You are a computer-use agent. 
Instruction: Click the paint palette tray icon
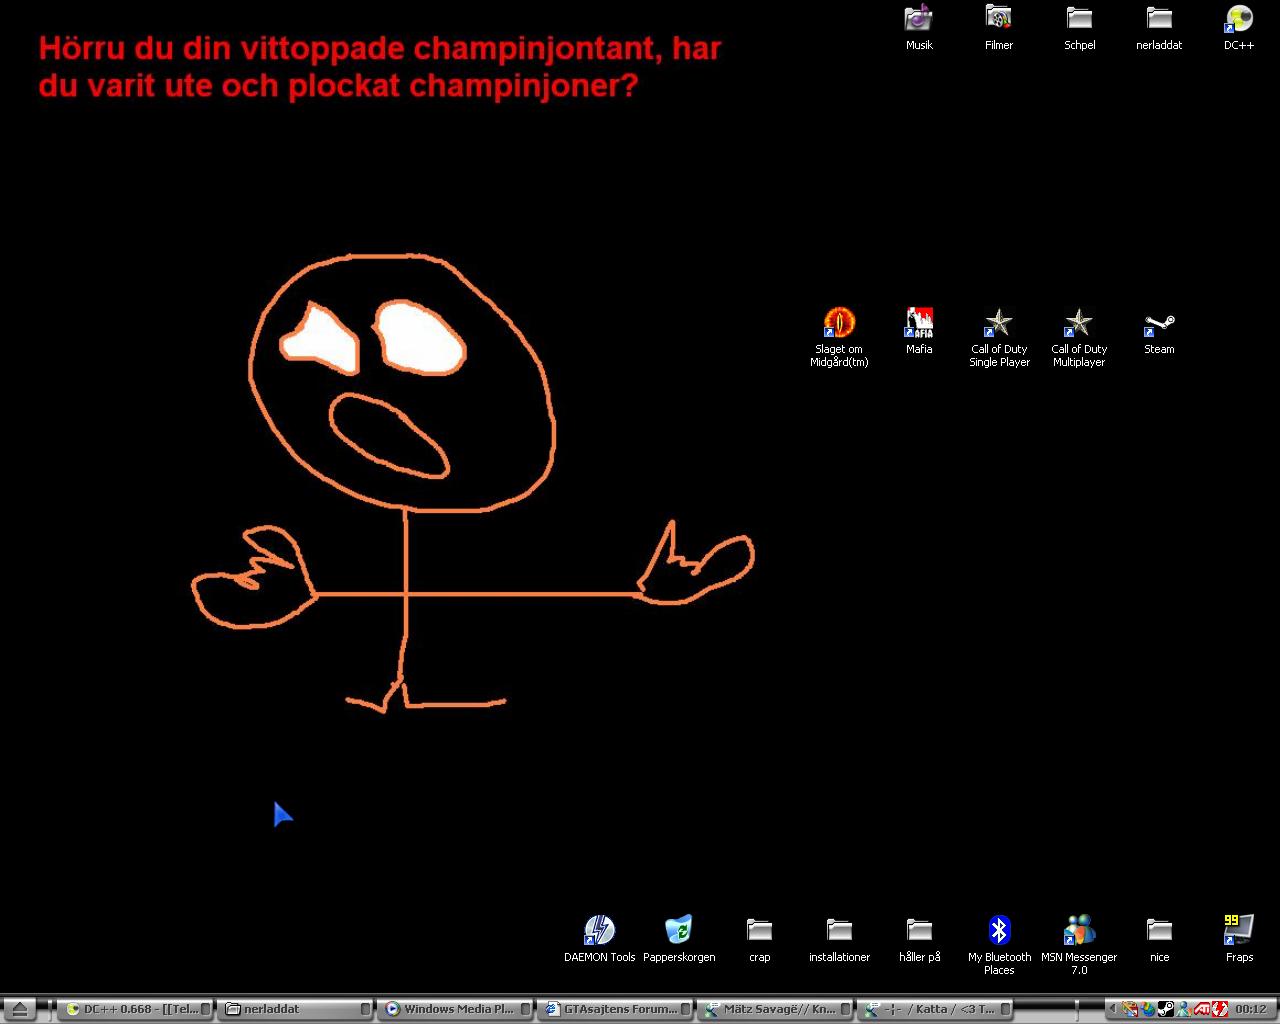click(x=1130, y=1009)
